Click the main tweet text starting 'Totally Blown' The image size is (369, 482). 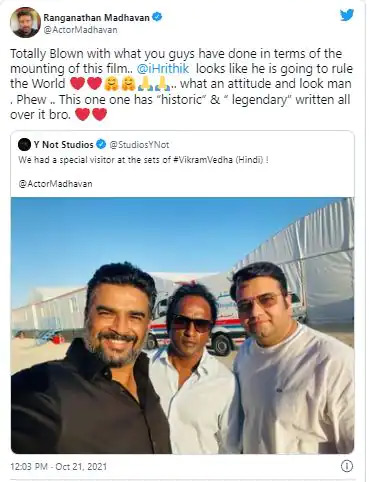(x=182, y=84)
